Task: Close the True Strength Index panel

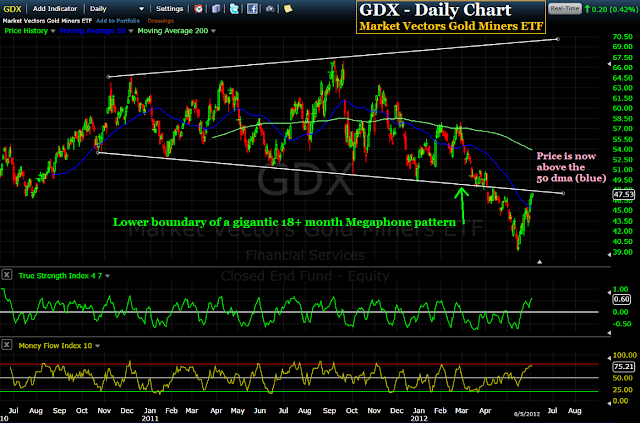Action: click(7, 275)
